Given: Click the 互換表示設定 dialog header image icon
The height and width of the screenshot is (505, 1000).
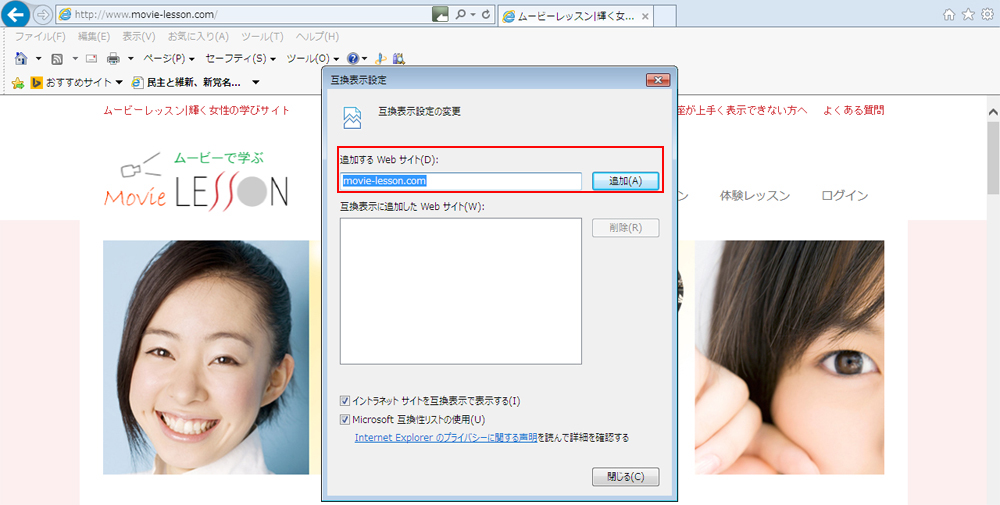Looking at the screenshot, I should (352, 117).
